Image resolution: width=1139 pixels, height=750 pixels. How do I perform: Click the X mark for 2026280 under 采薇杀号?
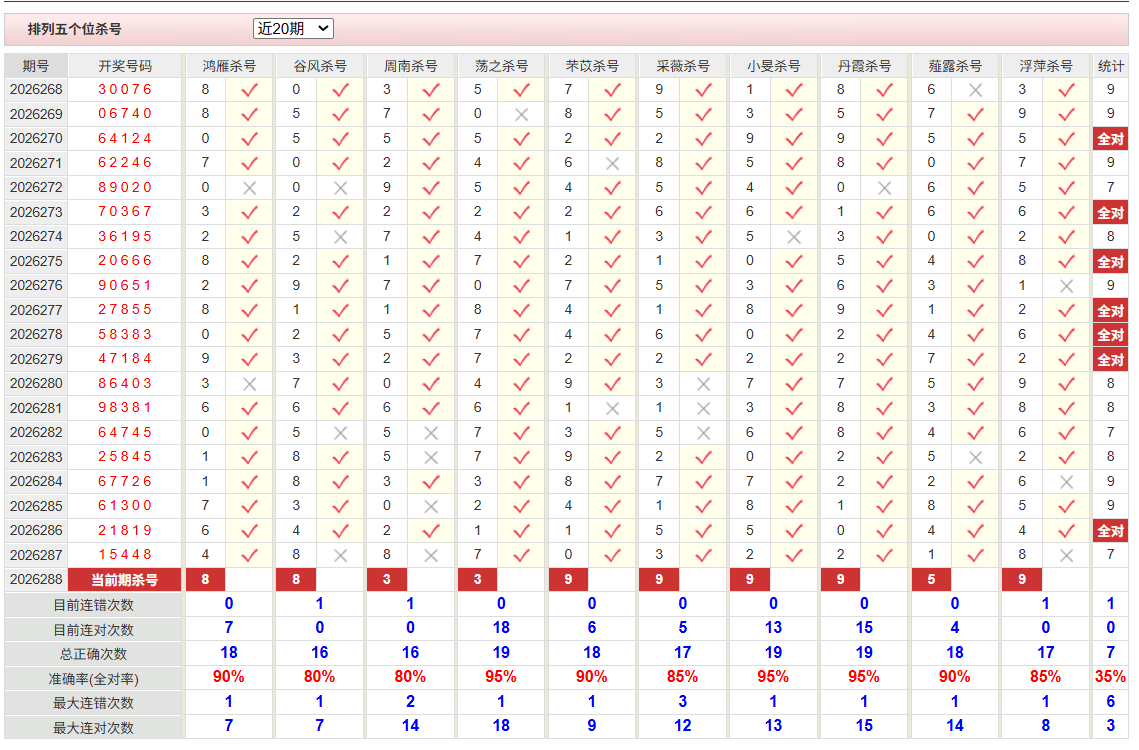(x=703, y=384)
